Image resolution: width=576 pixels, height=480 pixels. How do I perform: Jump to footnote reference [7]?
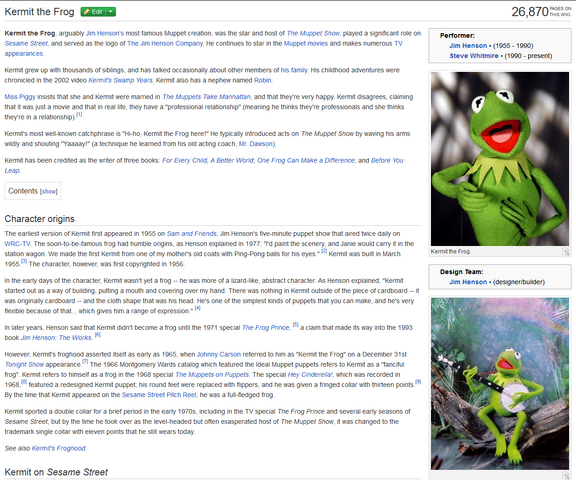pos(85,362)
